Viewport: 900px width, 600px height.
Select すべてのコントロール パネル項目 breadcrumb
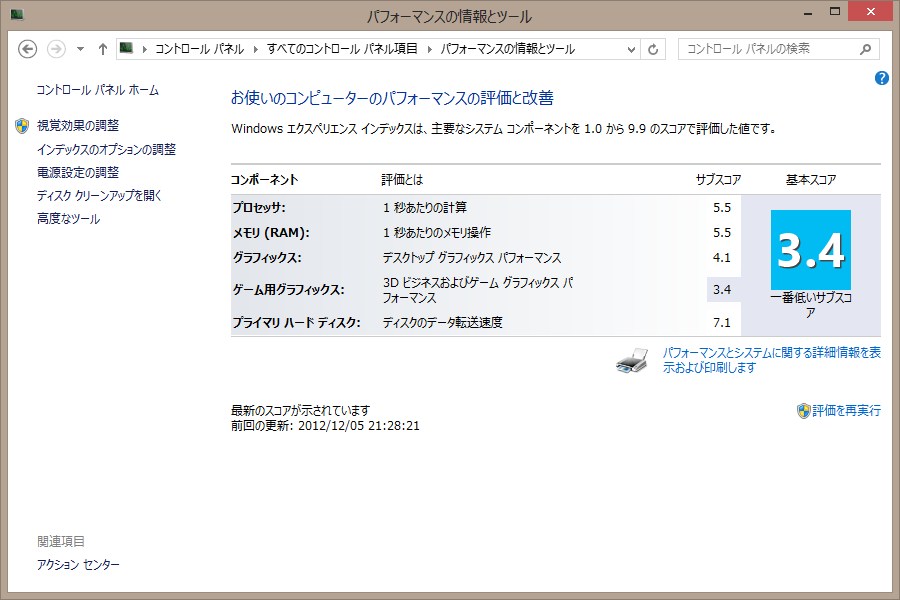(342, 49)
